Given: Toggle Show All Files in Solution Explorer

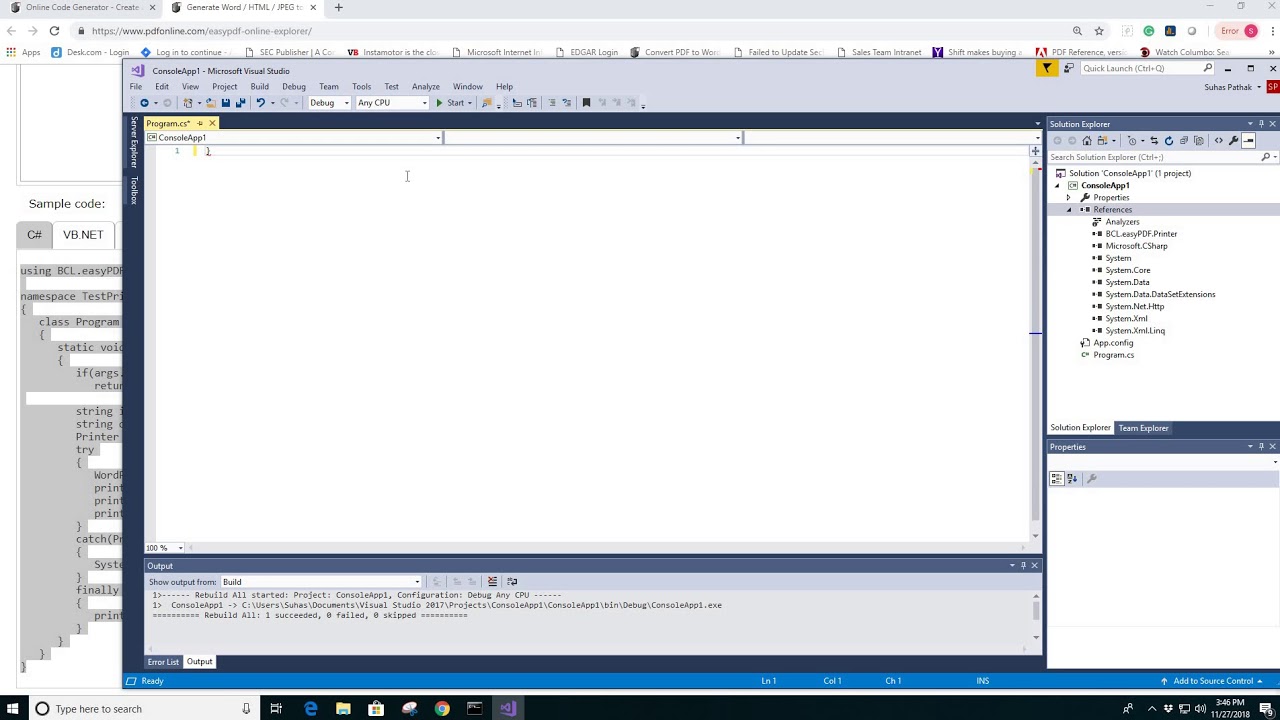Looking at the screenshot, I should [1199, 140].
